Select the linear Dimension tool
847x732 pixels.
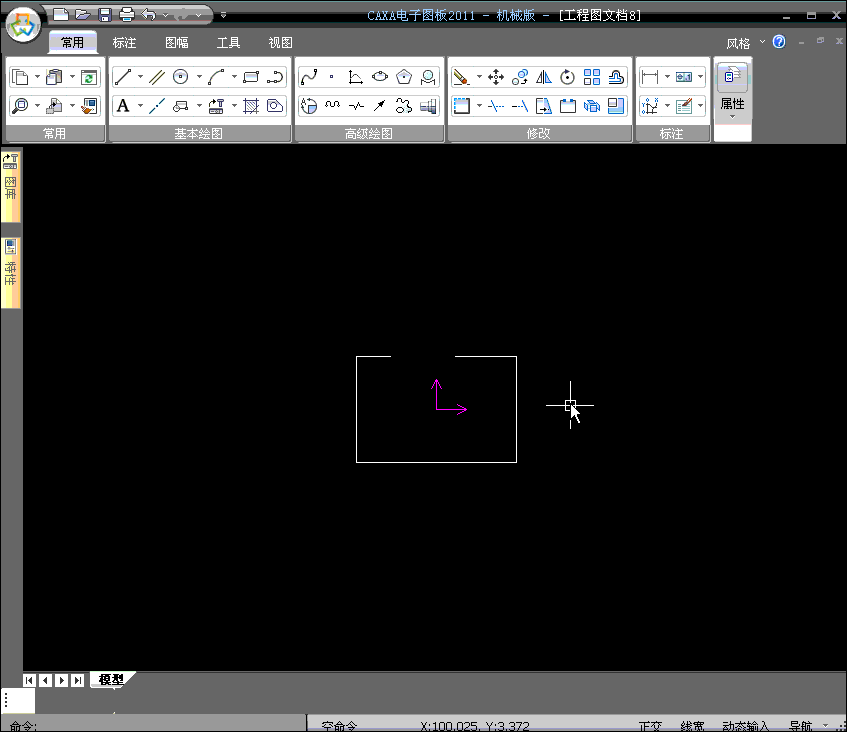pyautogui.click(x=649, y=77)
